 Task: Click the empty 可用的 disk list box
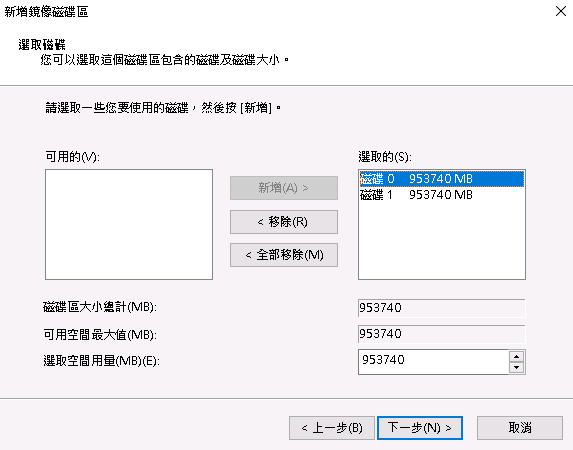129,224
